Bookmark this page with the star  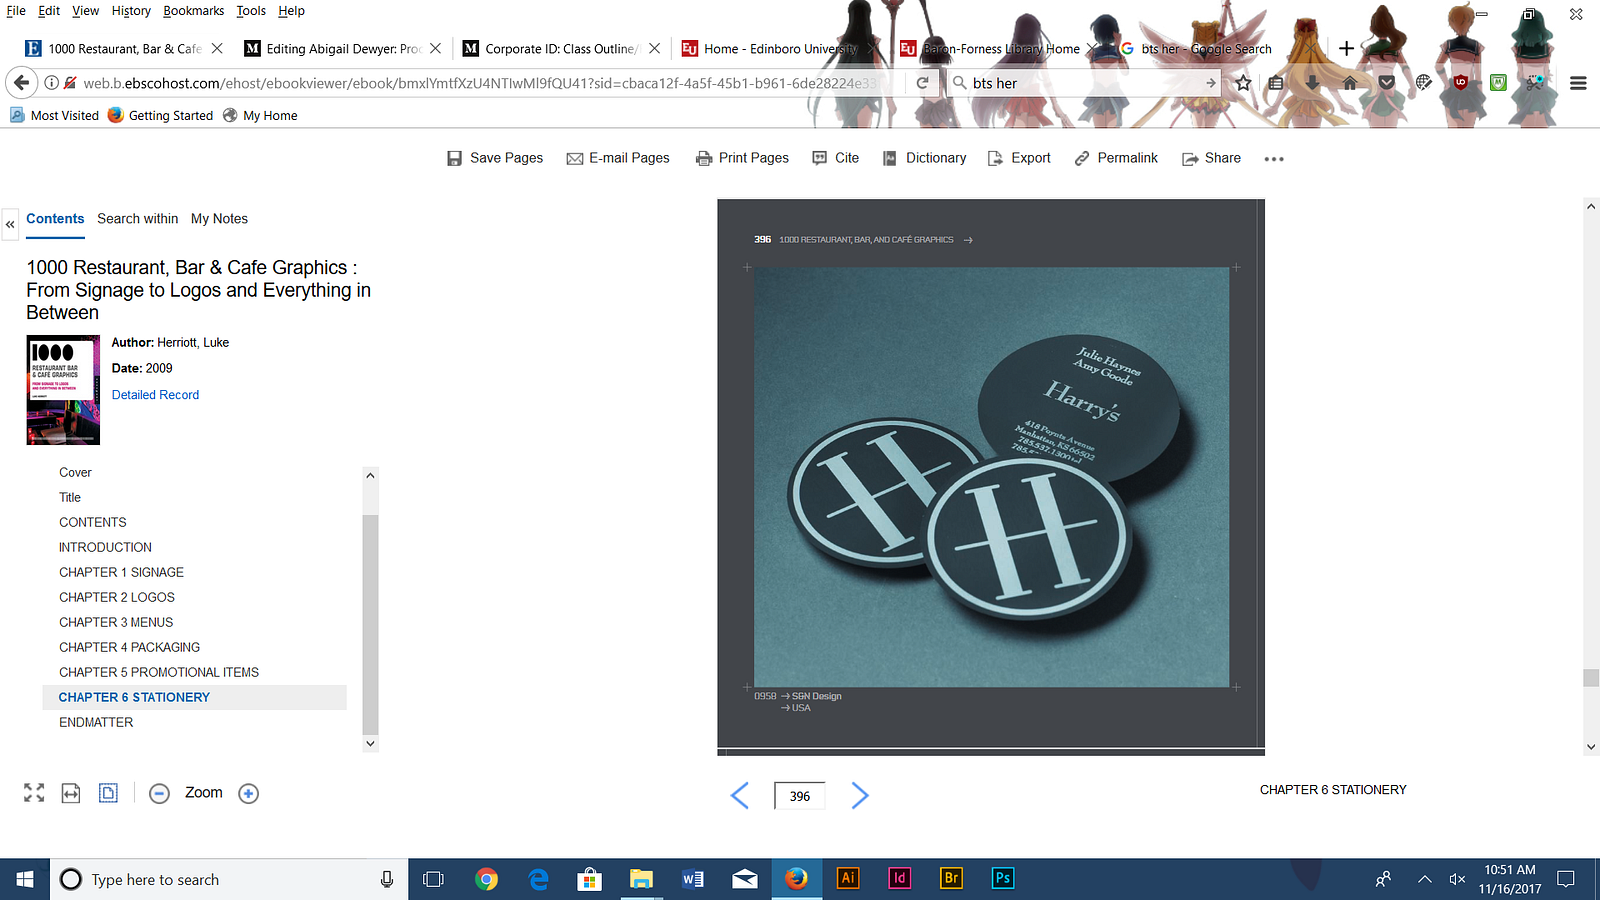pos(1243,83)
